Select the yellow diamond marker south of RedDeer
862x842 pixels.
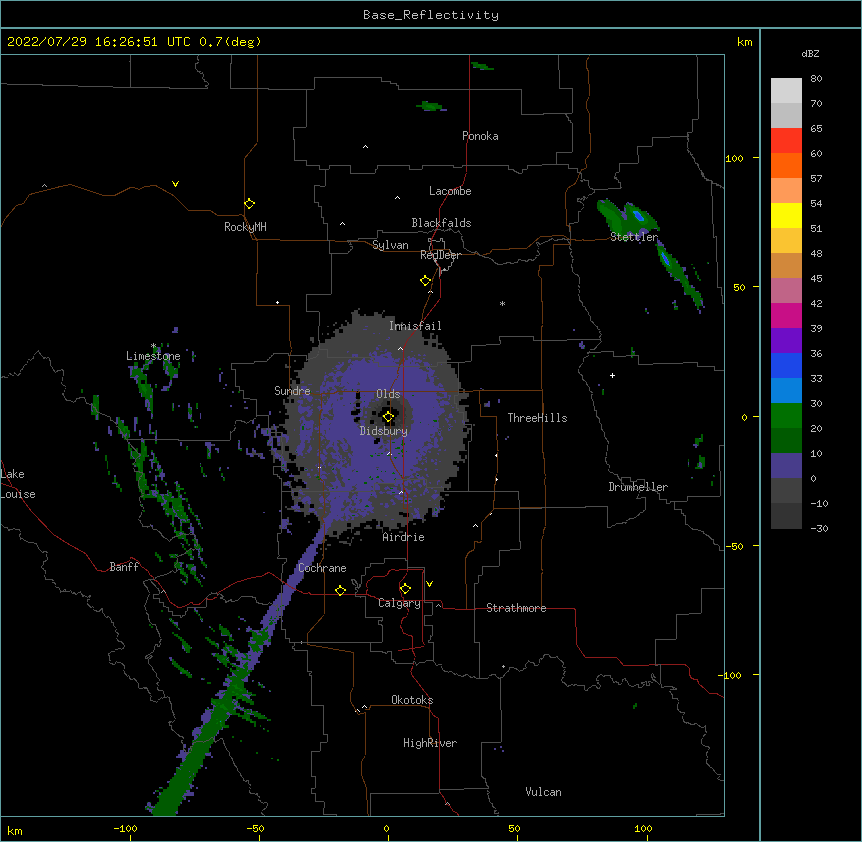tap(425, 281)
